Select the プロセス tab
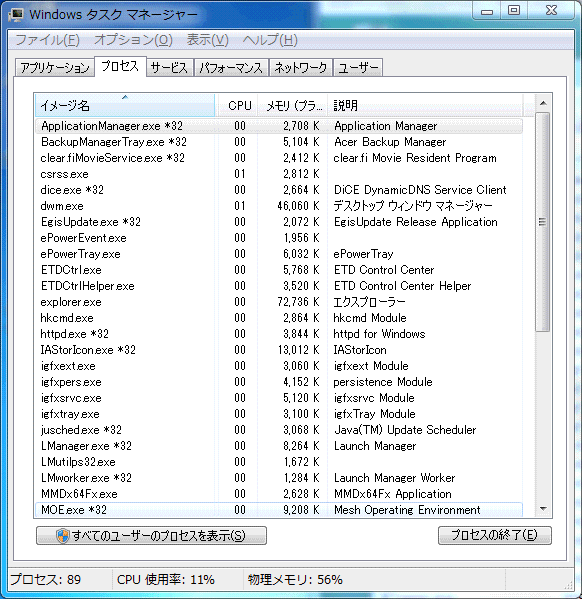Screen dimensions: 582x599 click(x=120, y=66)
